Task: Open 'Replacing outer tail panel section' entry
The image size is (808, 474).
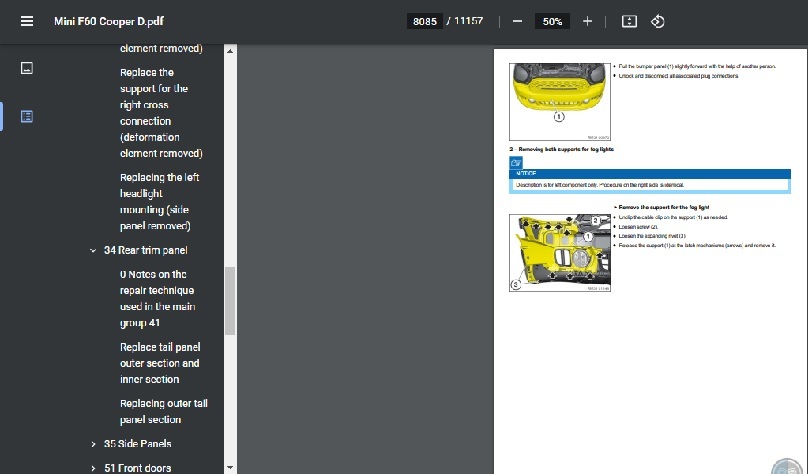Action: click(x=164, y=411)
